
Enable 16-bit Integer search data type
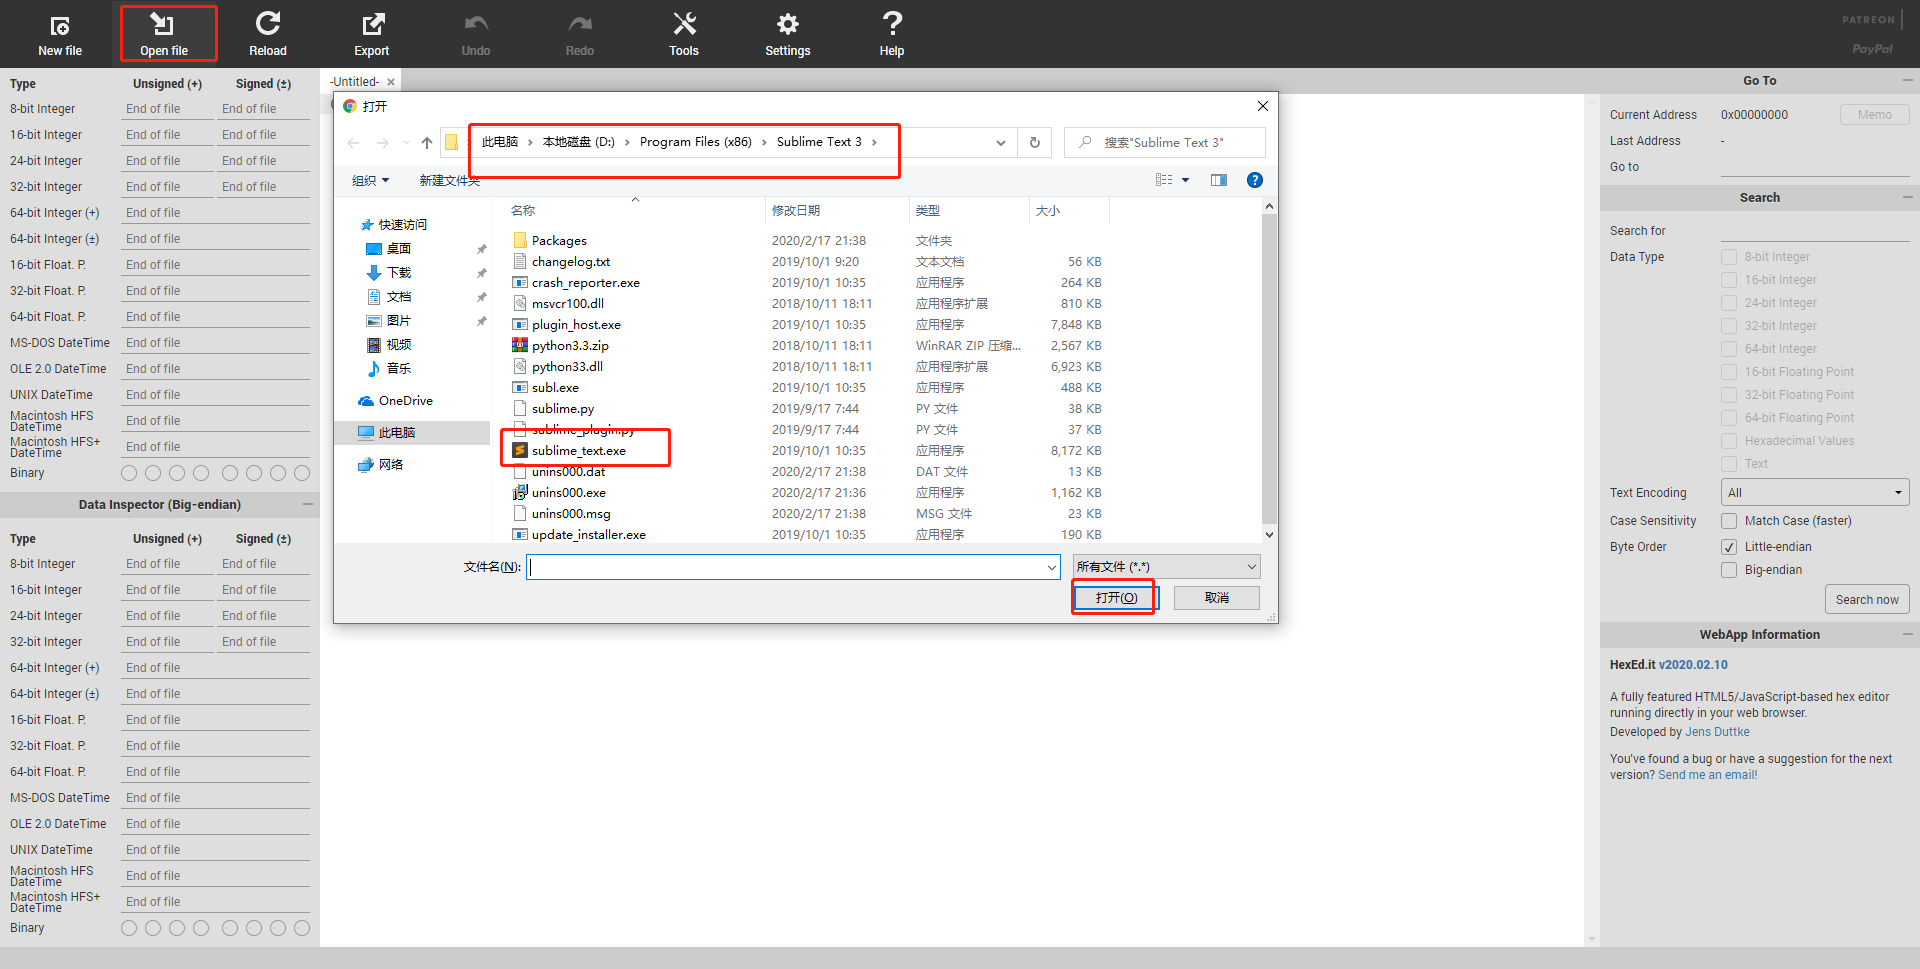(x=1729, y=280)
